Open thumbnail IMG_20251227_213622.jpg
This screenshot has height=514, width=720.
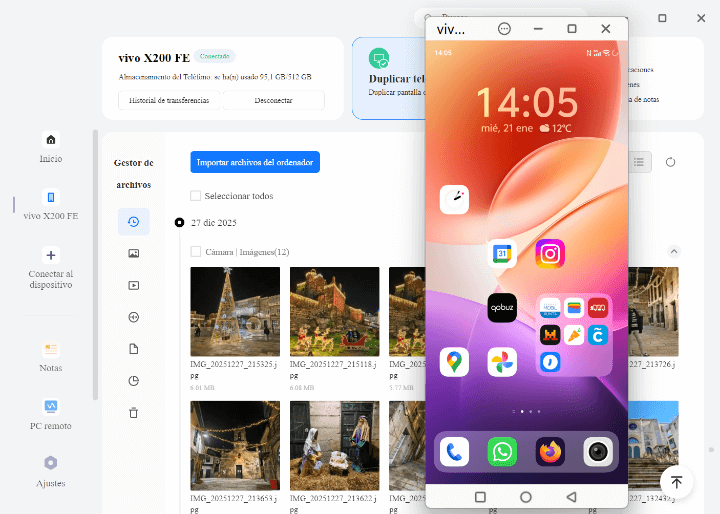click(x=334, y=446)
